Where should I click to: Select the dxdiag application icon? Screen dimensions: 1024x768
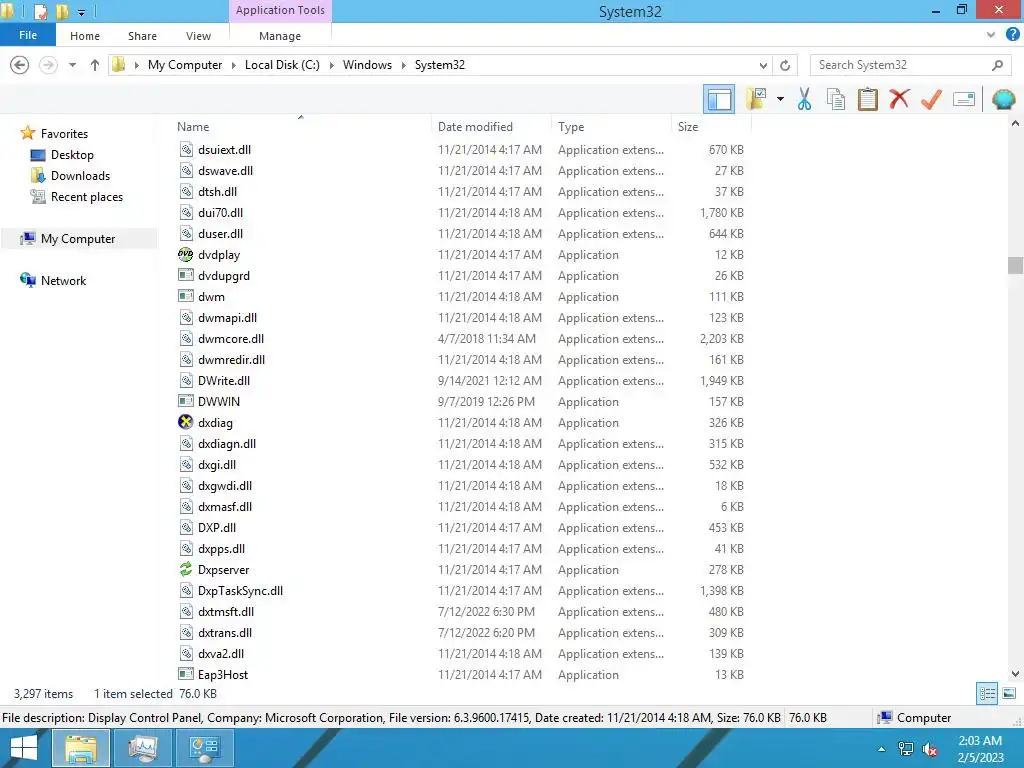point(185,422)
